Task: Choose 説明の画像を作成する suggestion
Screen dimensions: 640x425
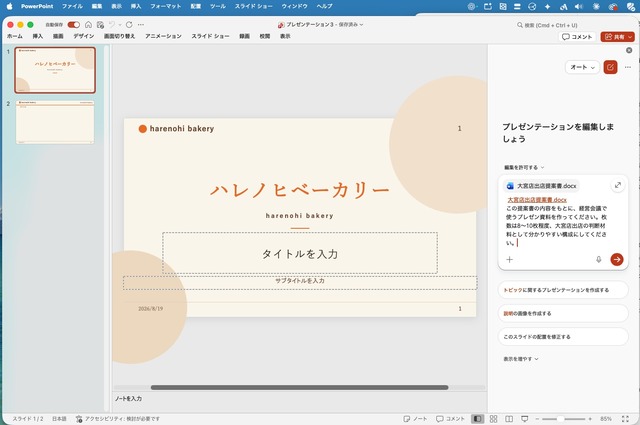Action: (x=563, y=313)
